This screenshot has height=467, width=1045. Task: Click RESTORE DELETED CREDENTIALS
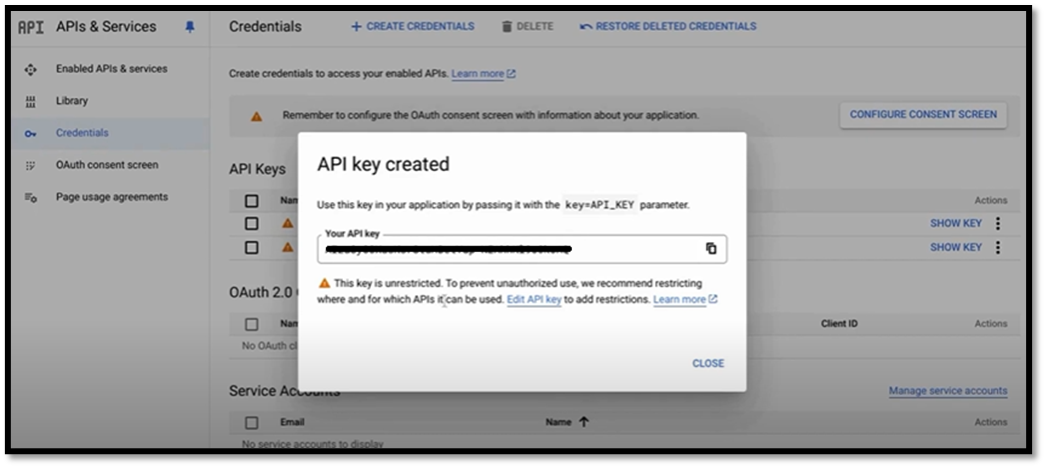coord(668,27)
